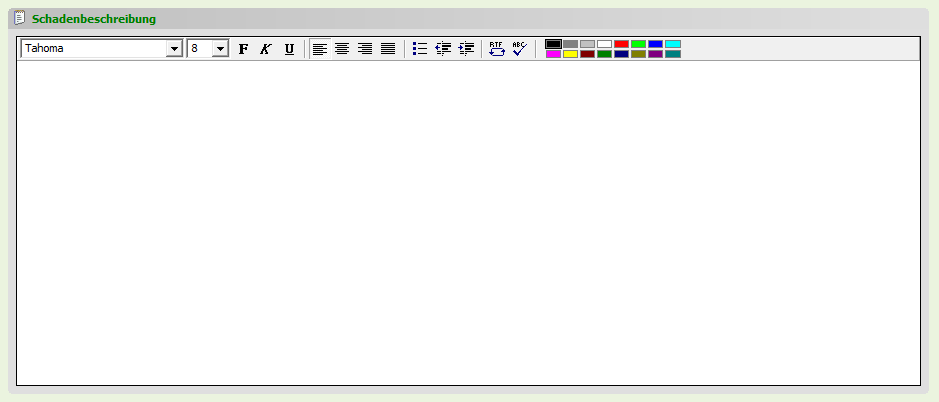Screen dimensions: 939x402
Task: Select the blue color swatch
Action: [656, 44]
